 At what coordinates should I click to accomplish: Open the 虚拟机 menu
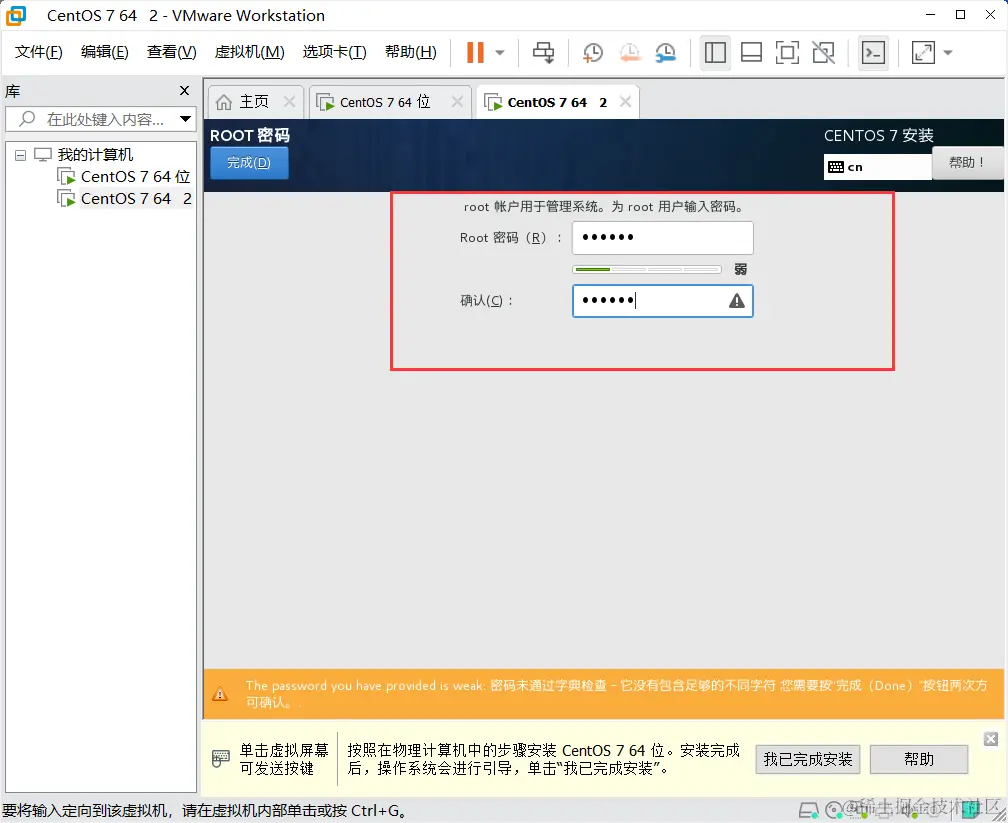point(249,52)
